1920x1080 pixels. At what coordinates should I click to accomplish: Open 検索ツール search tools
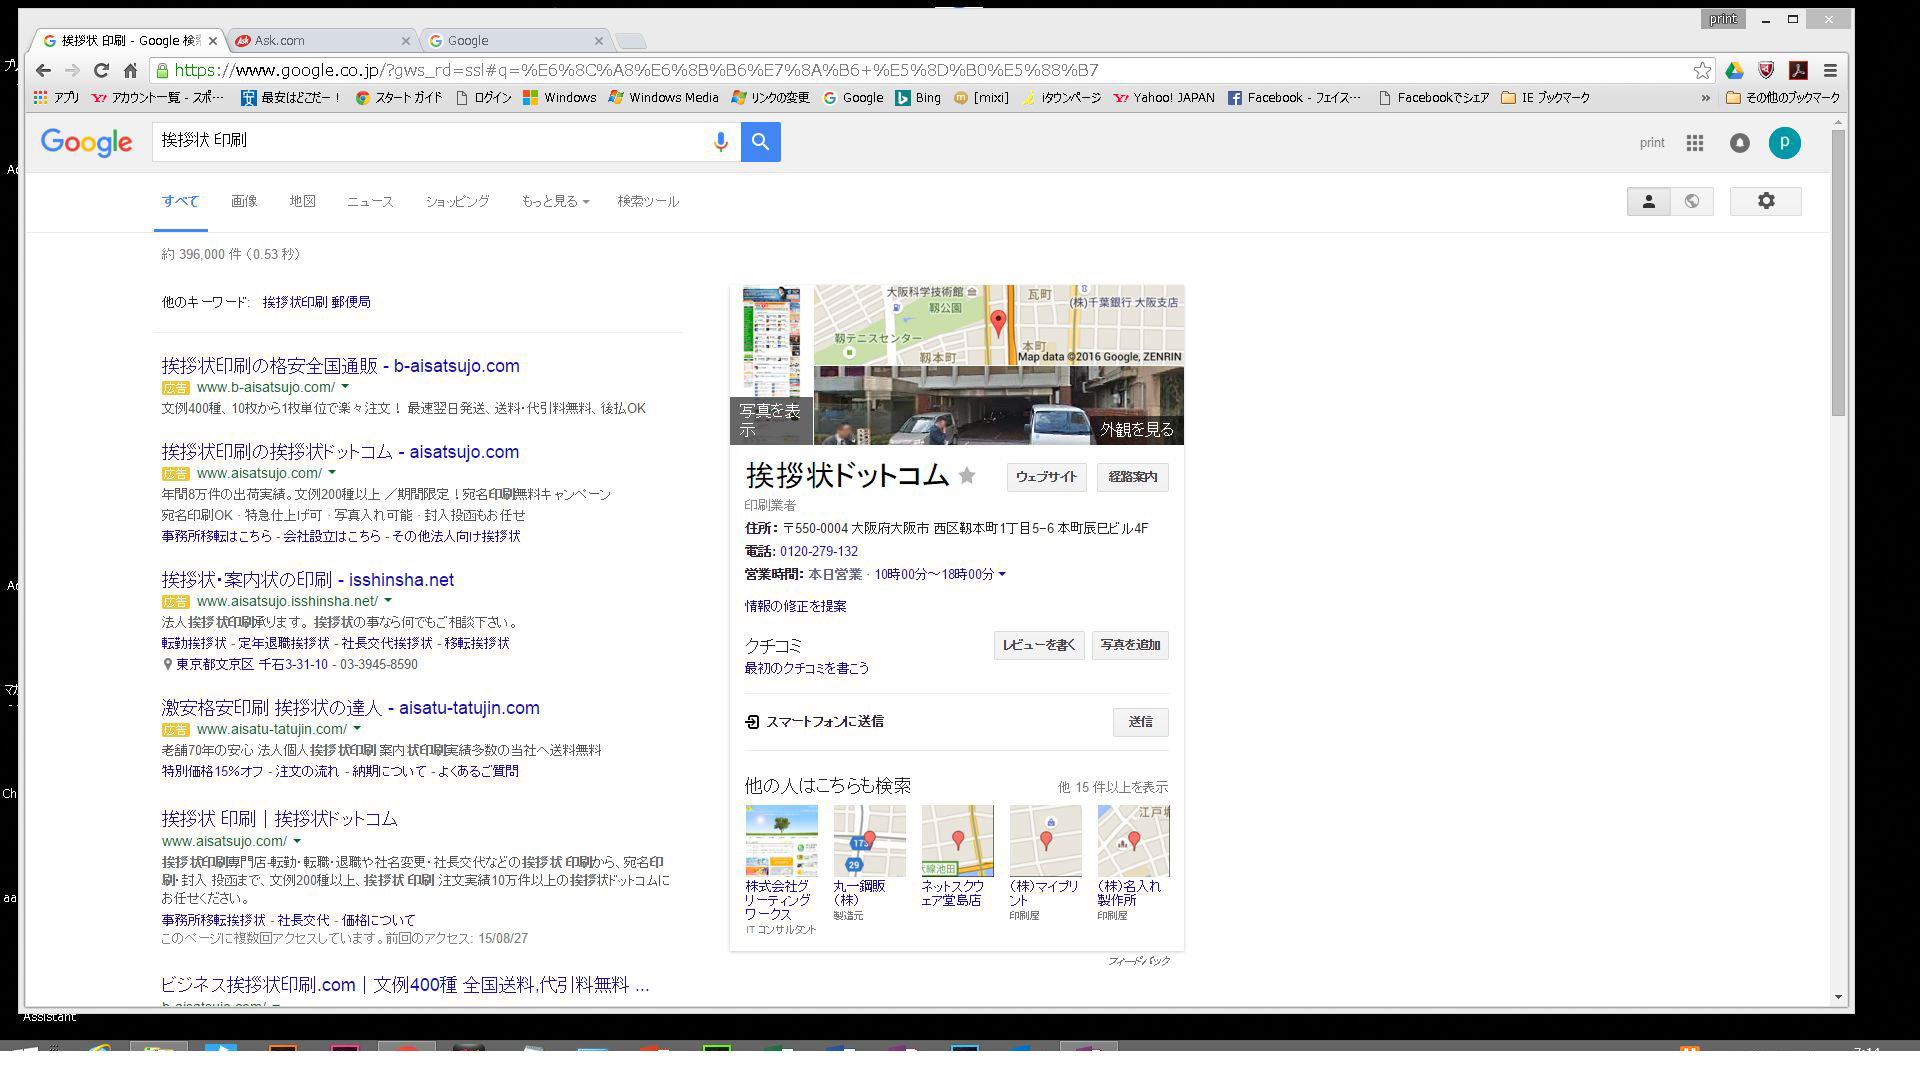click(x=647, y=201)
